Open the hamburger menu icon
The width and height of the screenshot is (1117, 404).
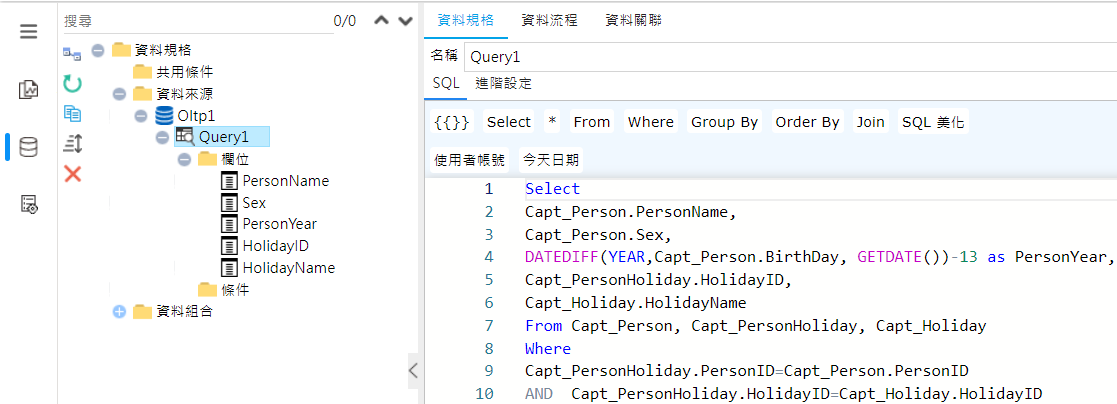click(28, 32)
